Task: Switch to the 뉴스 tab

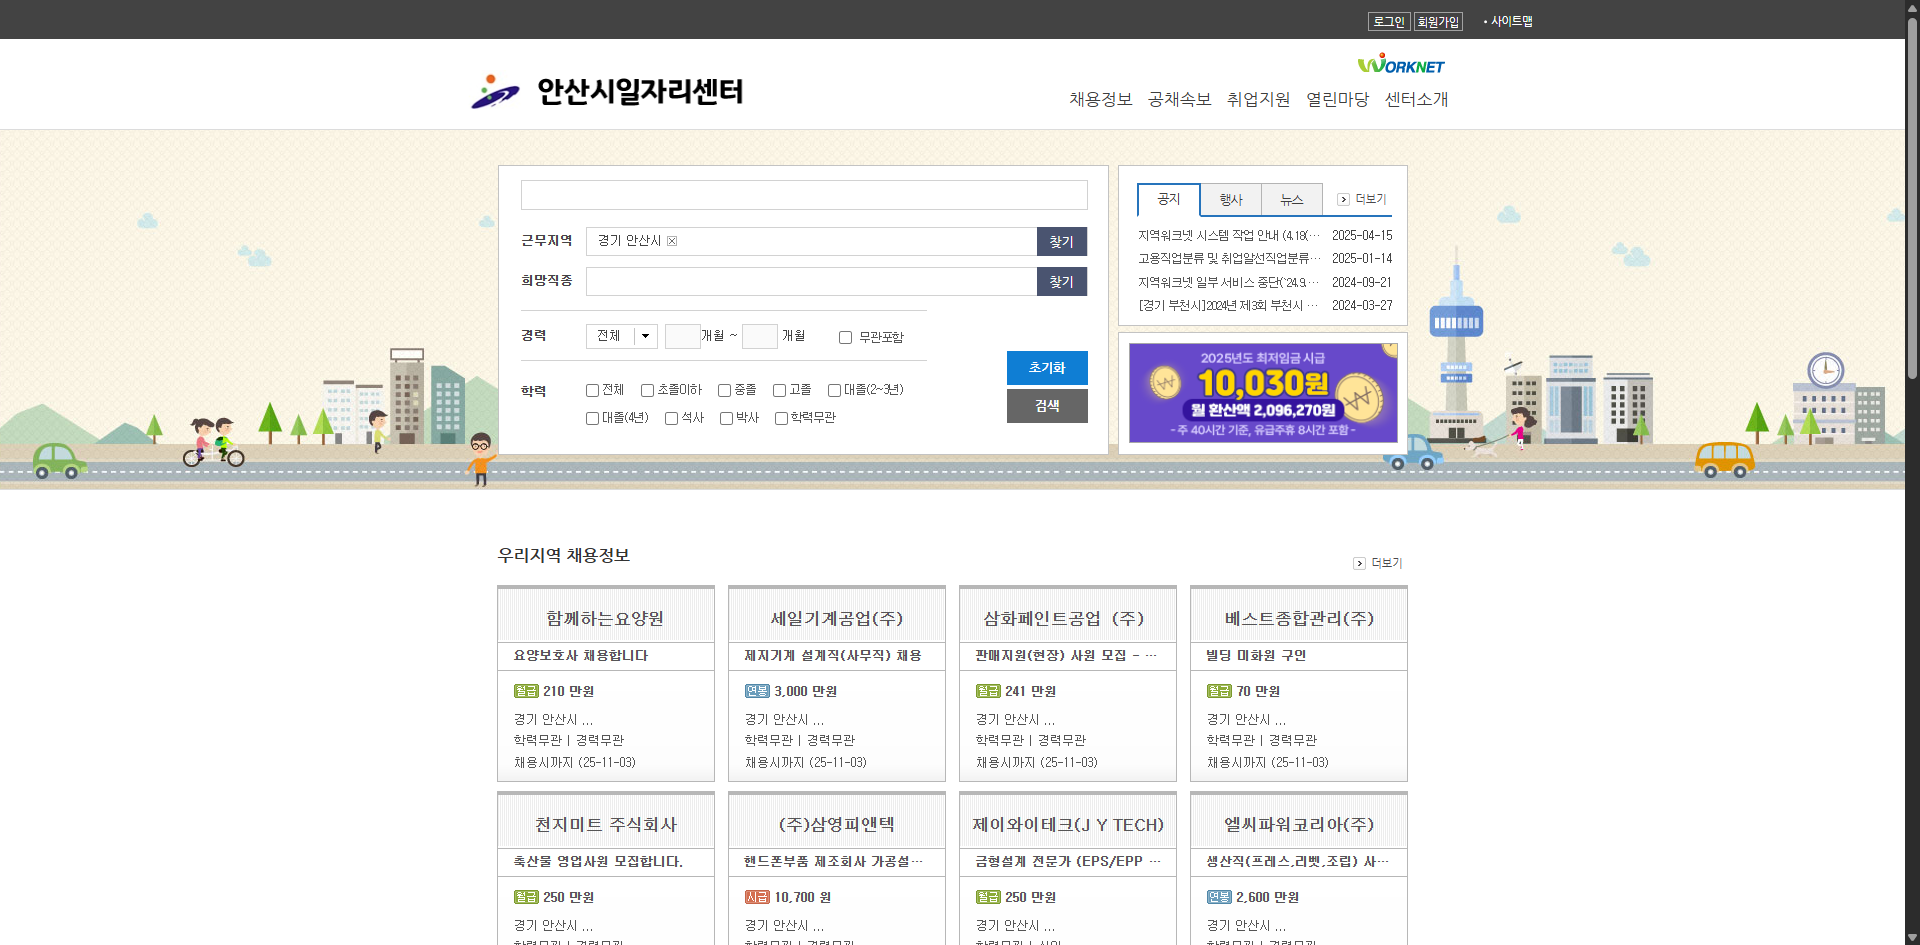Action: (1291, 199)
